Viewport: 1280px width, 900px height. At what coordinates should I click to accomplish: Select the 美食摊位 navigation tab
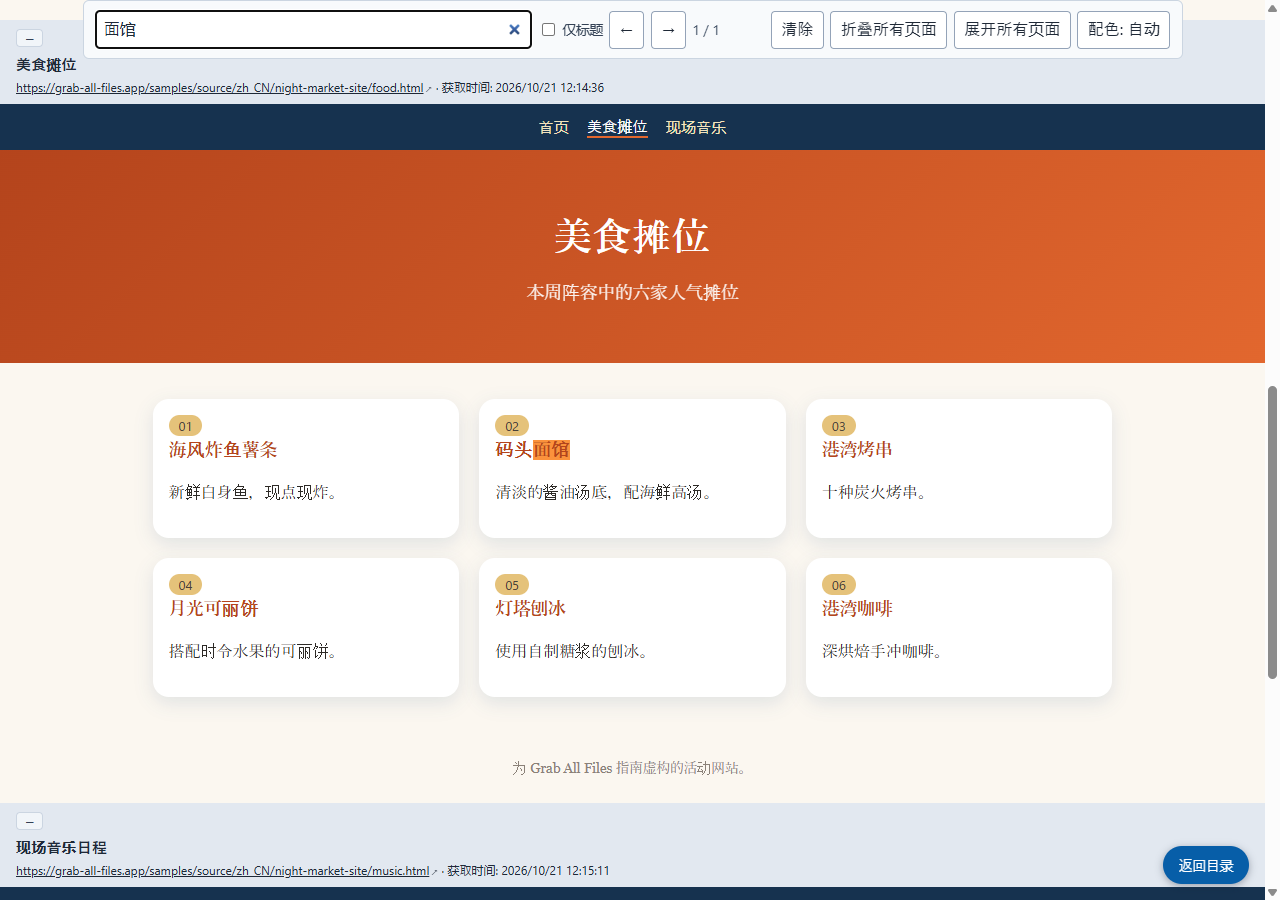tap(617, 127)
